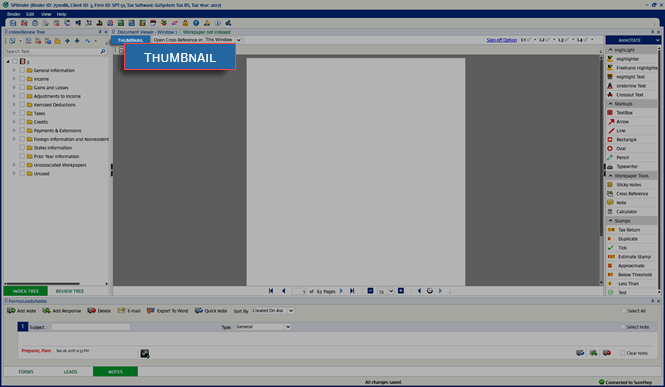The height and width of the screenshot is (387, 665).
Task: Select the Oval markup tool
Action: click(632, 148)
